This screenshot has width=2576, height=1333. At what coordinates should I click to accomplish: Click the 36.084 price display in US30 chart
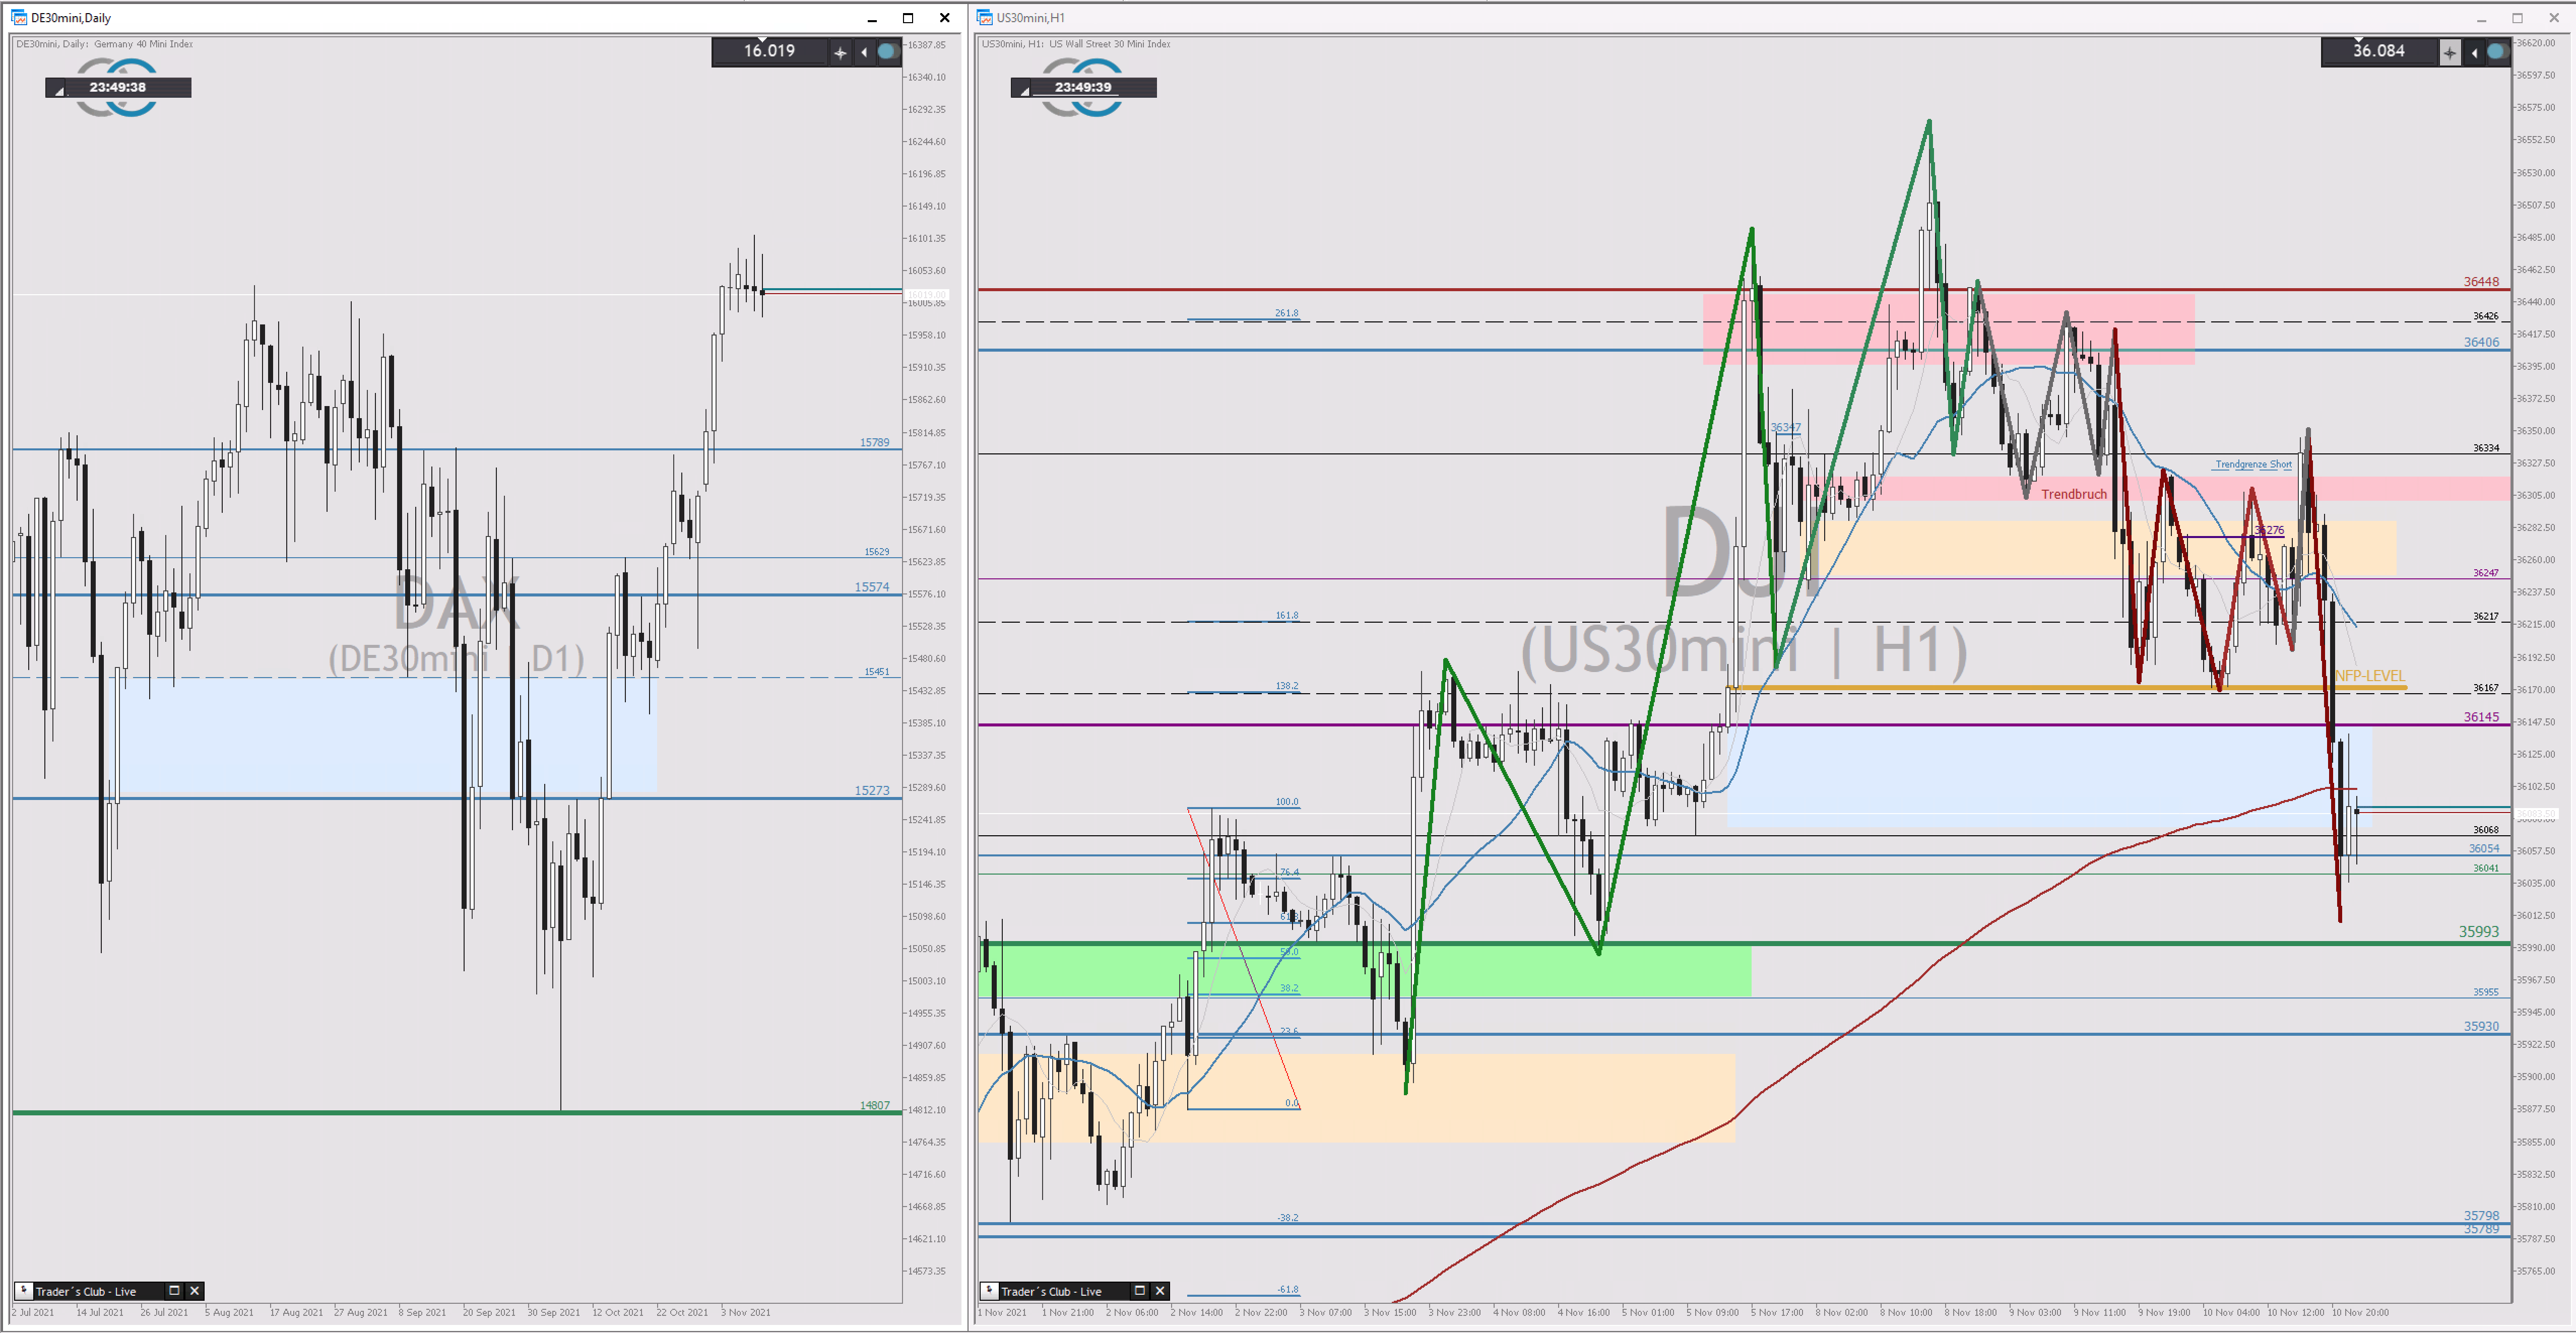pos(2379,51)
